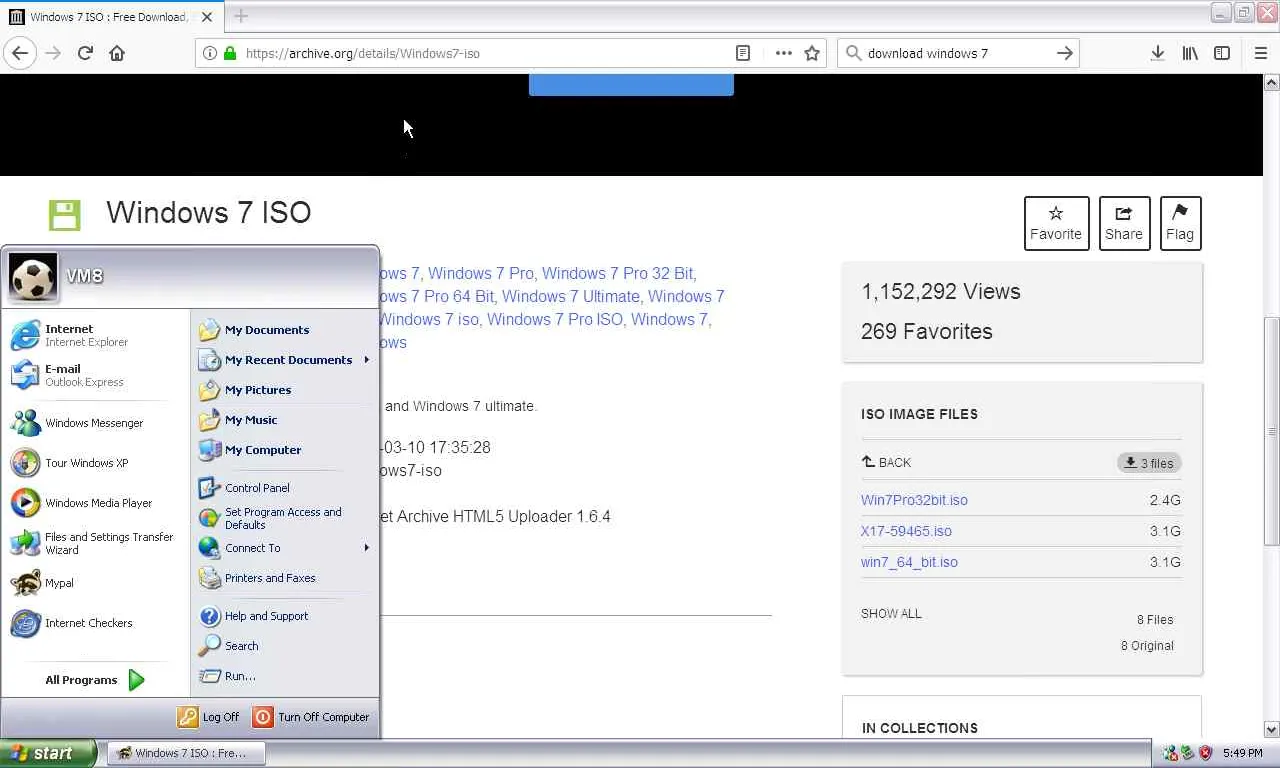Click scrollbar down arrow
This screenshot has height=768, width=1280.
[1271, 730]
